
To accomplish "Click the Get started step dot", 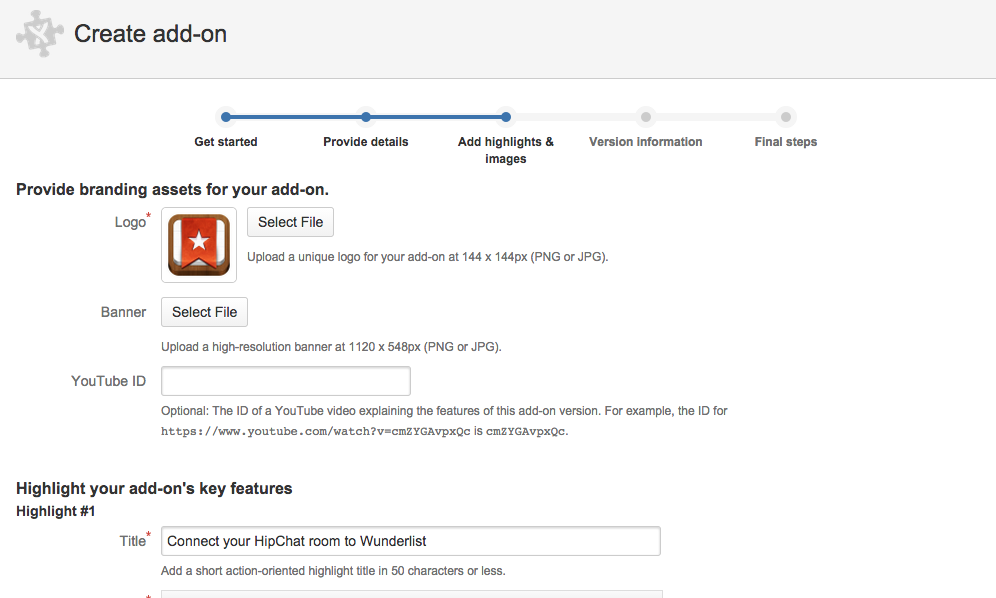I will pos(226,117).
